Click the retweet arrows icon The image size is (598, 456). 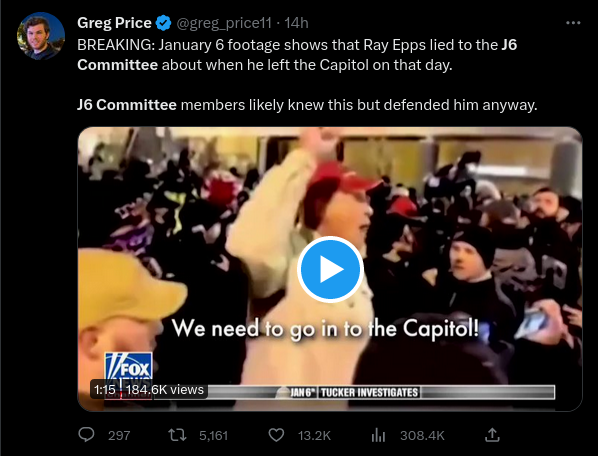[x=177, y=435]
